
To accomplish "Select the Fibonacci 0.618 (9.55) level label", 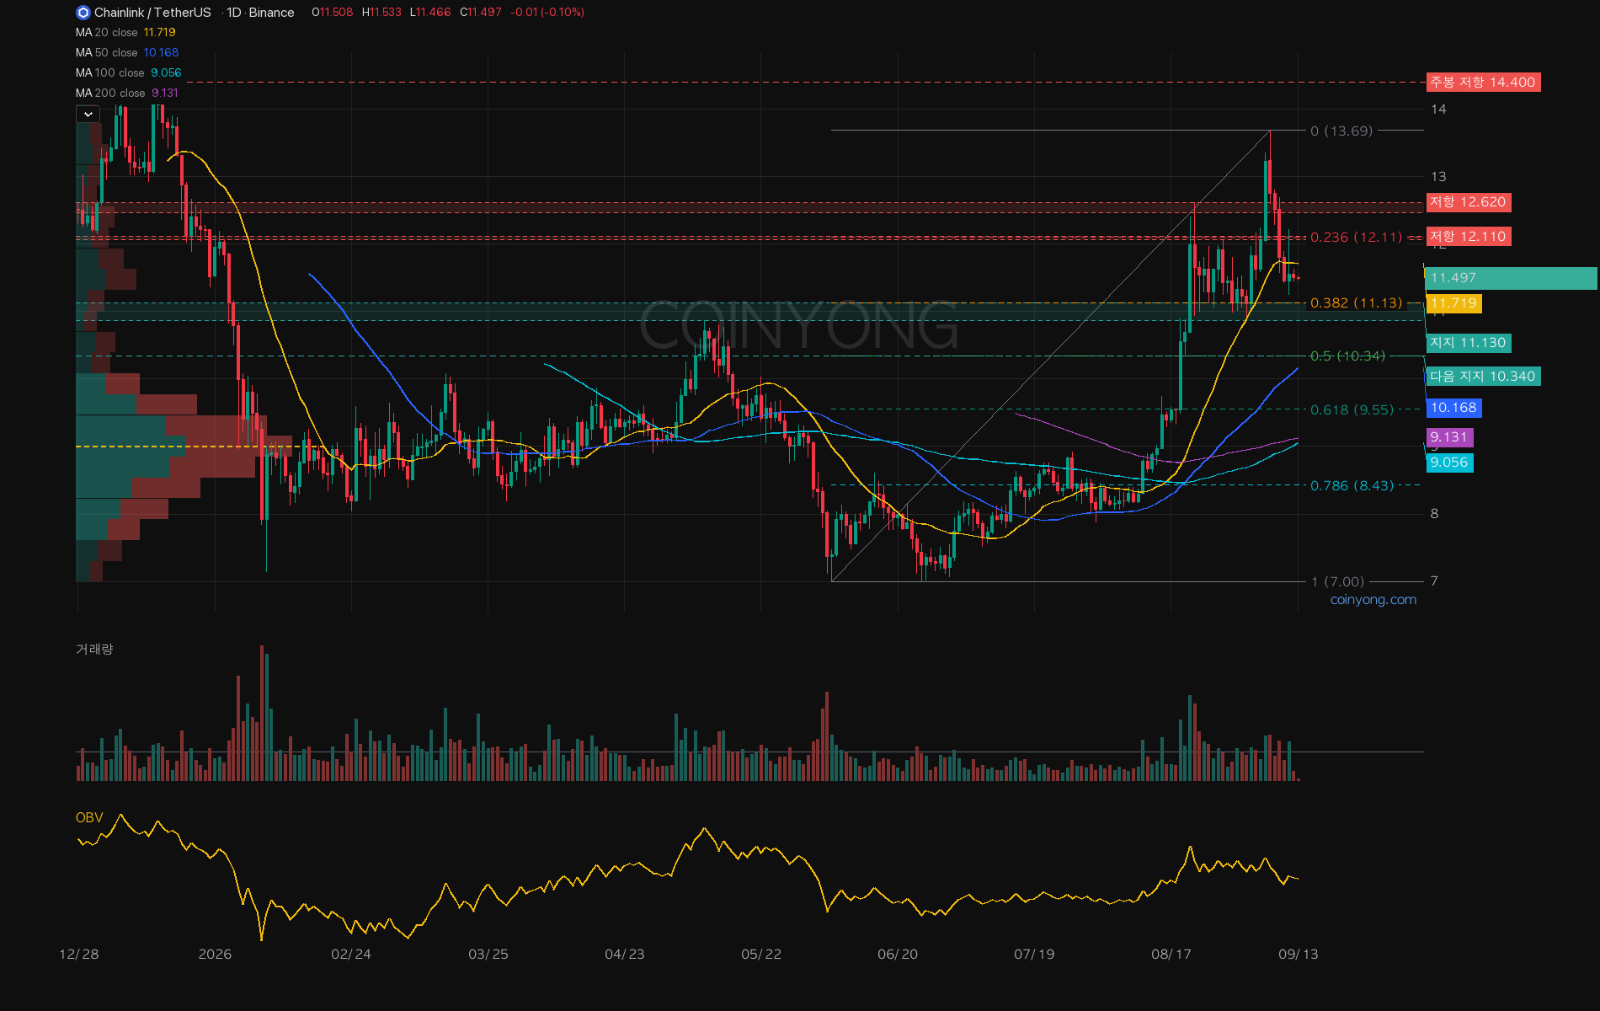I will click(1352, 410).
